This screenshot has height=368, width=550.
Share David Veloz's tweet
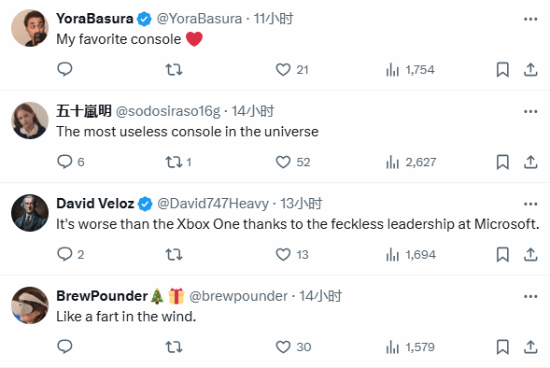[x=531, y=255]
